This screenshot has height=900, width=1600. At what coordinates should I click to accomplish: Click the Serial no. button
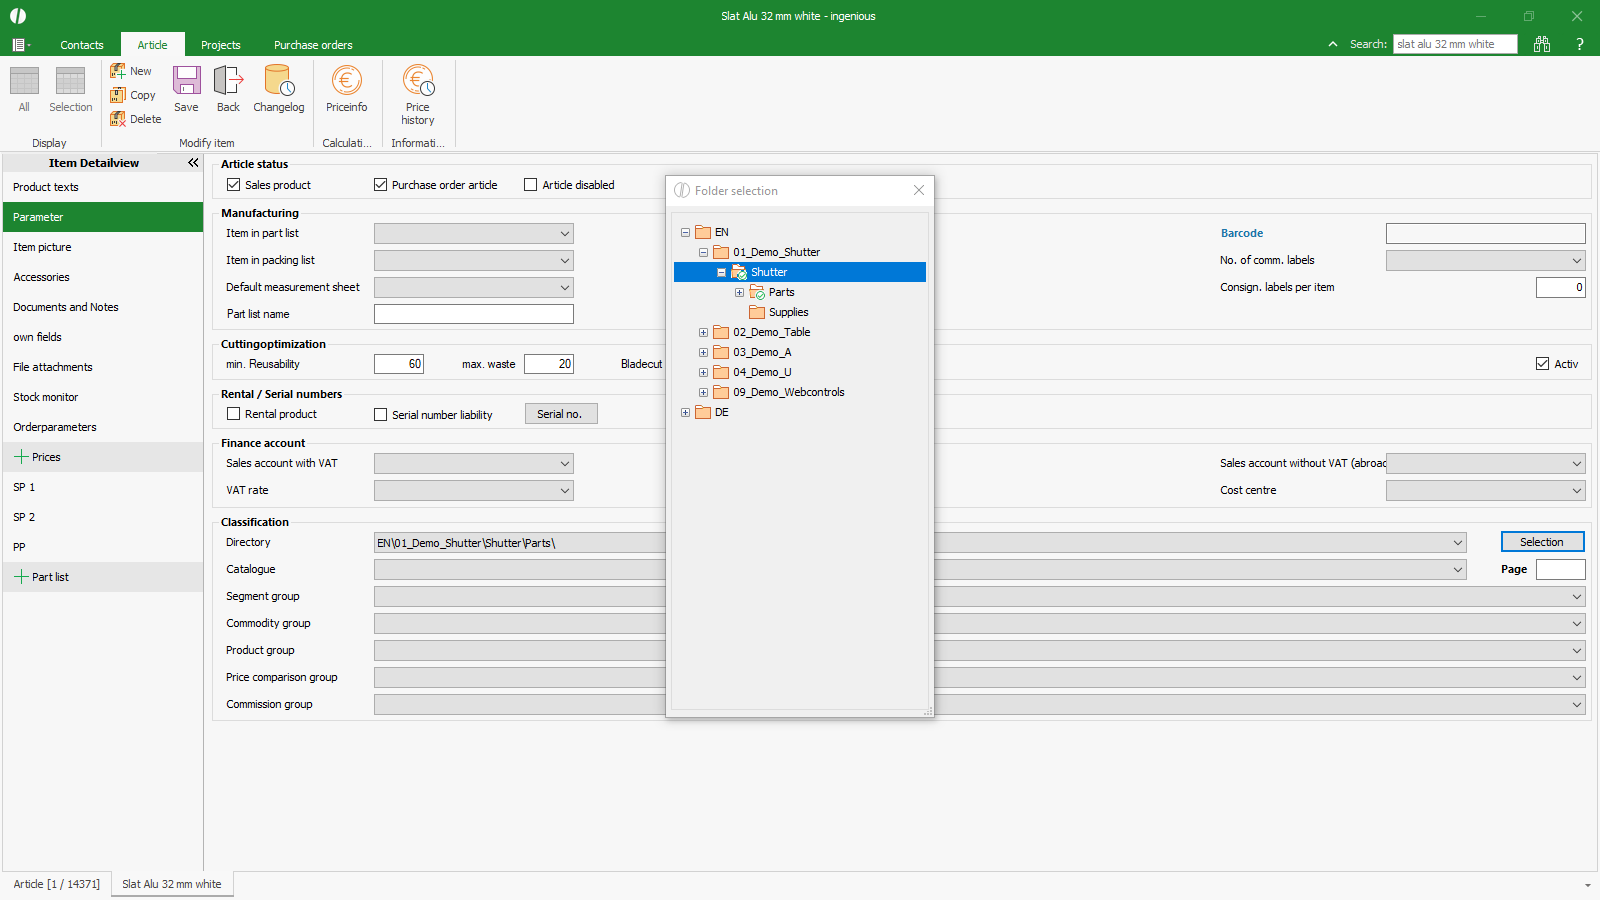pos(560,414)
